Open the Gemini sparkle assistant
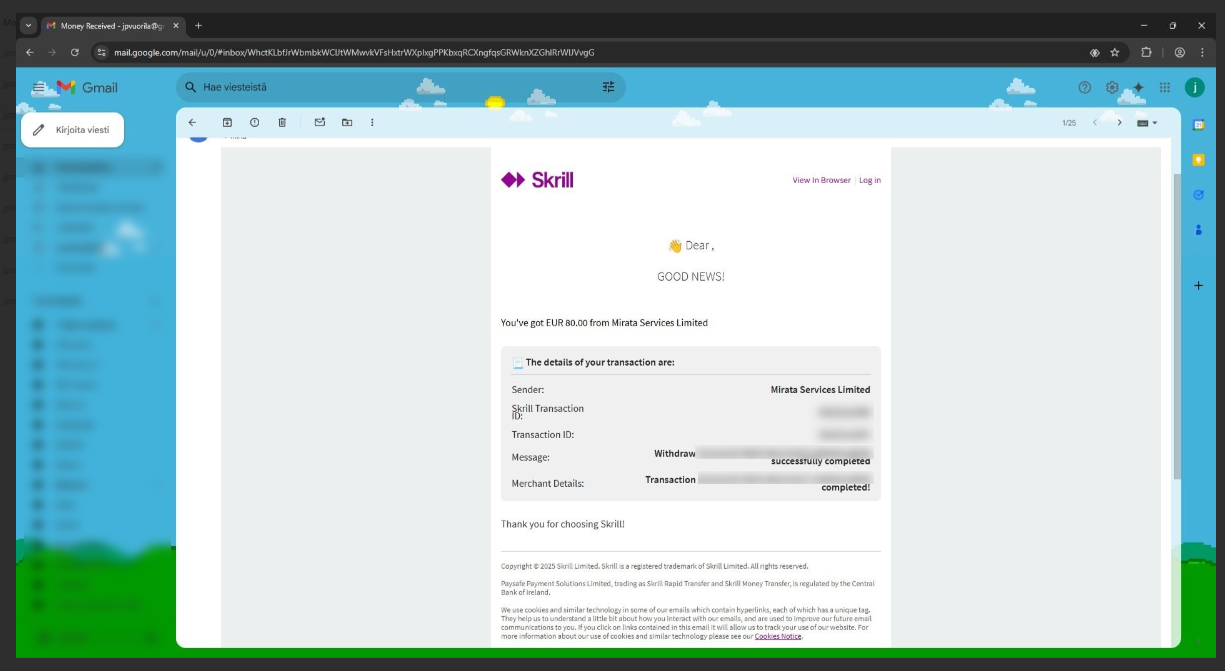 1138,88
